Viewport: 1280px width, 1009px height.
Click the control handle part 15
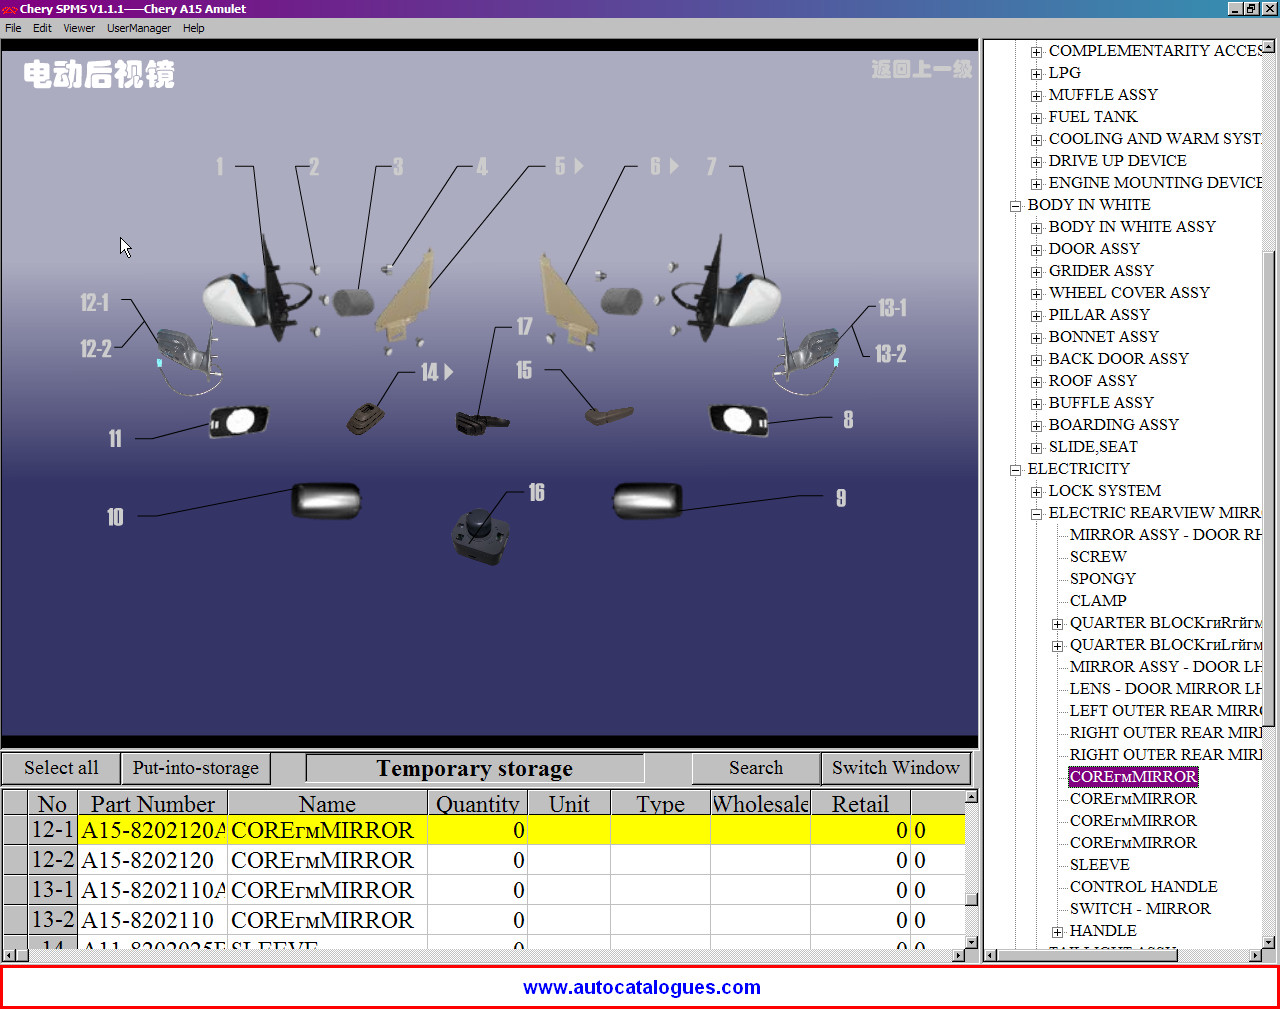(609, 414)
